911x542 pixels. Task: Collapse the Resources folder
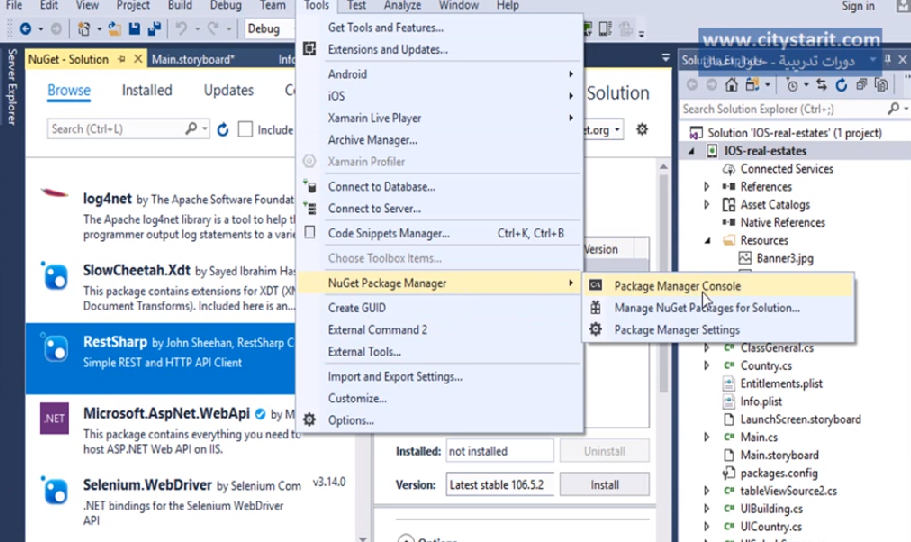(x=707, y=241)
